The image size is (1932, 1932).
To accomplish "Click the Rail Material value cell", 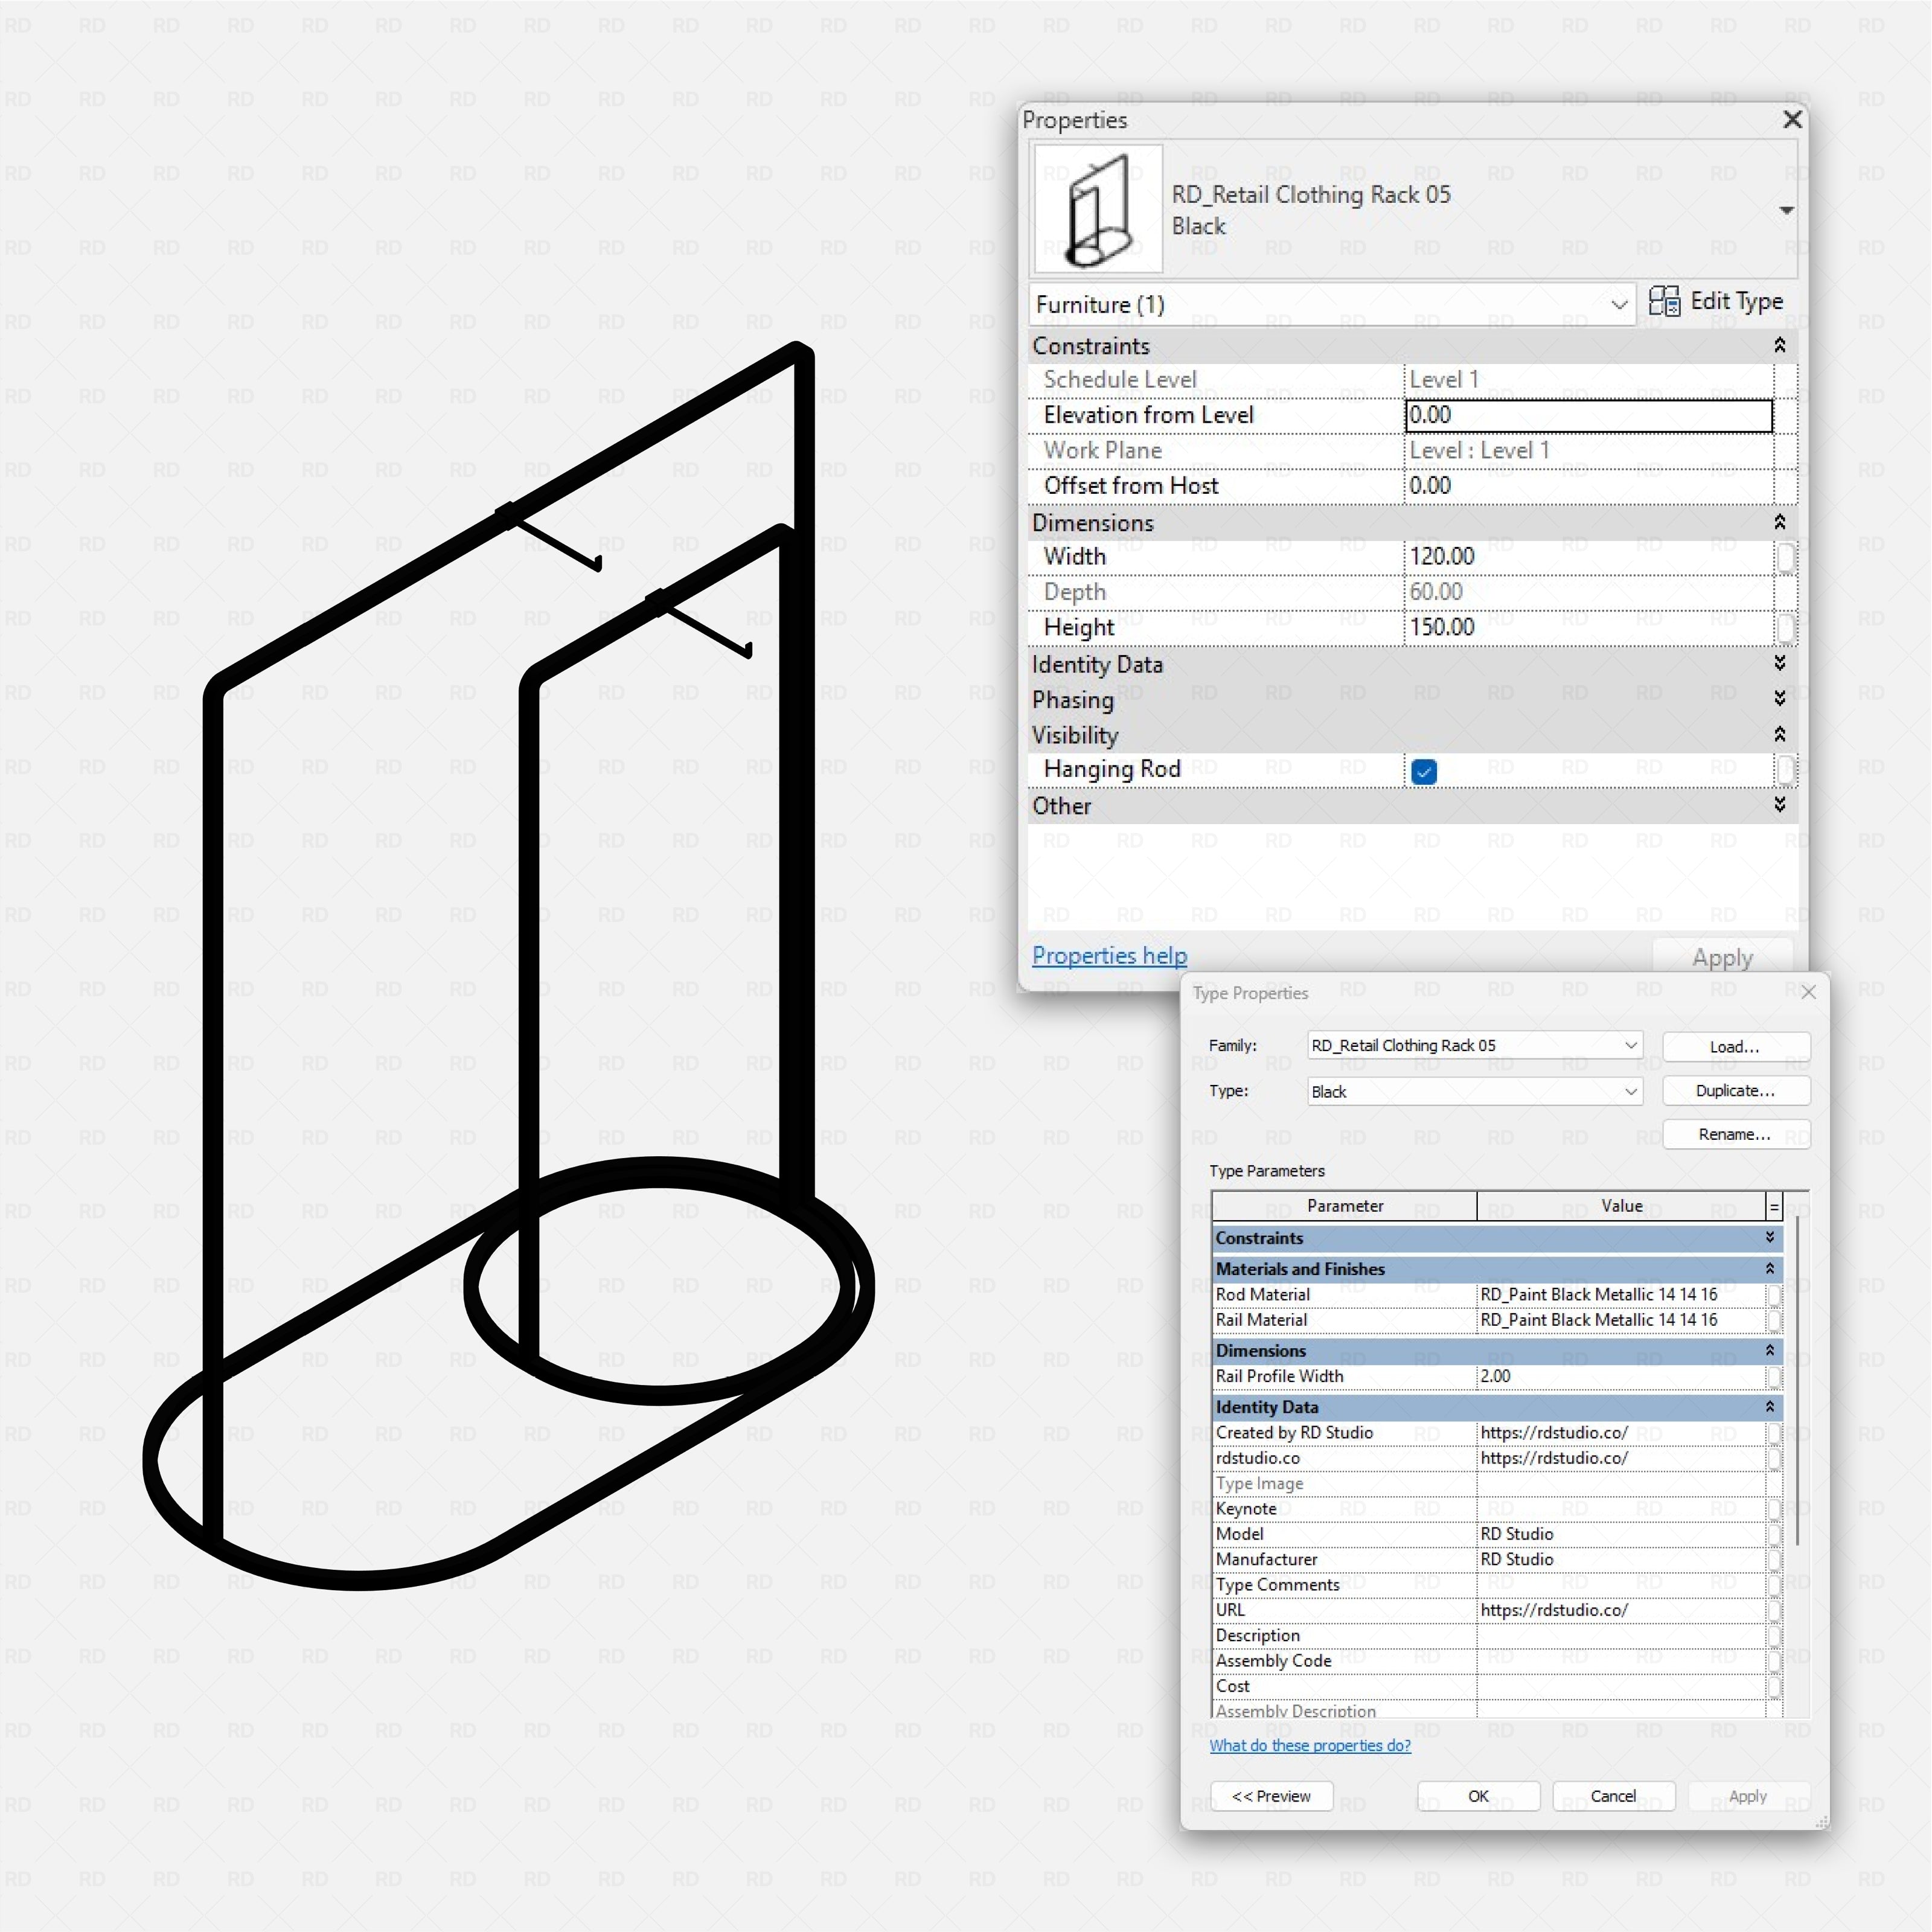I will pyautogui.click(x=1621, y=1320).
